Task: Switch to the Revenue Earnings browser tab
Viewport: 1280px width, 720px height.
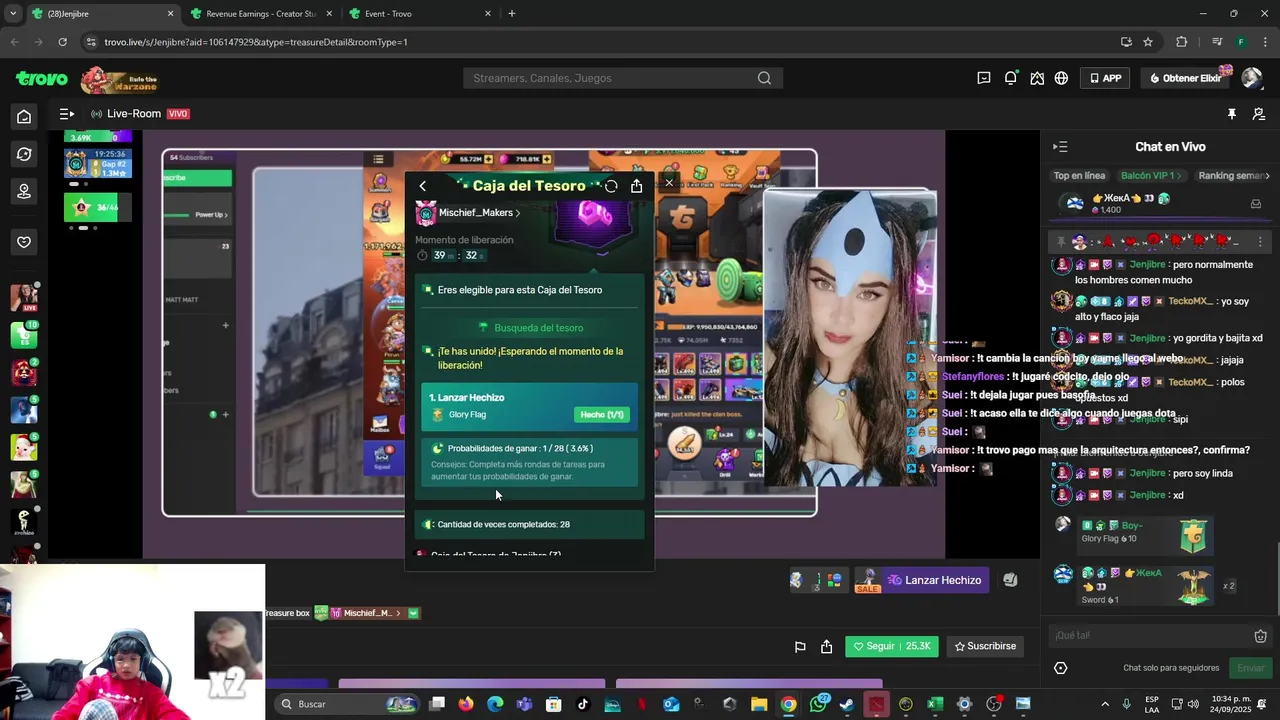Action: [260, 14]
